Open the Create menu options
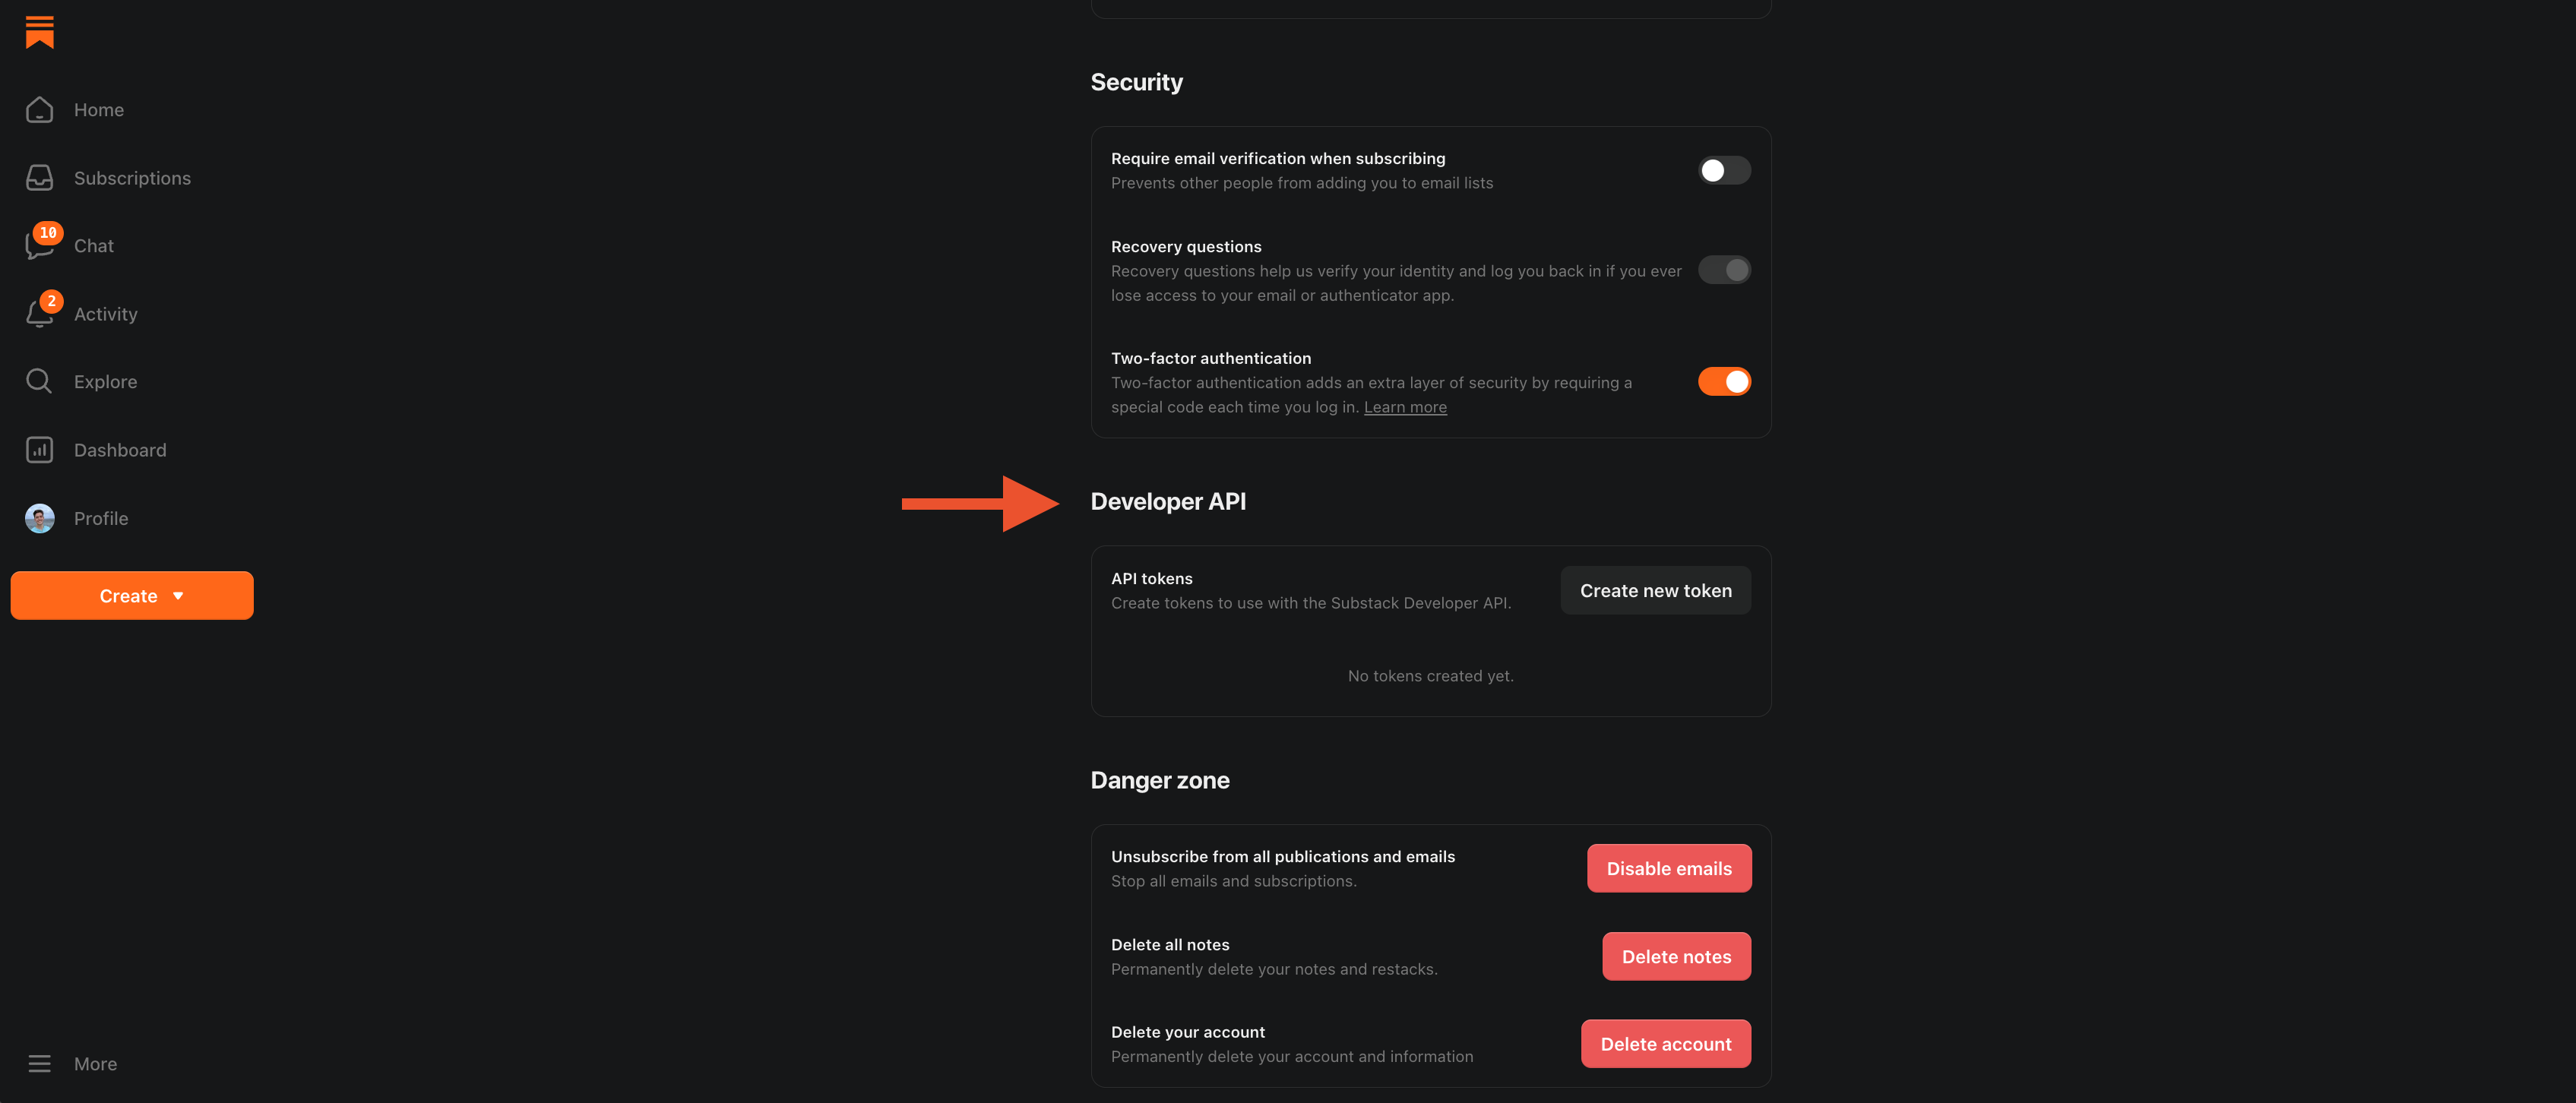 131,595
